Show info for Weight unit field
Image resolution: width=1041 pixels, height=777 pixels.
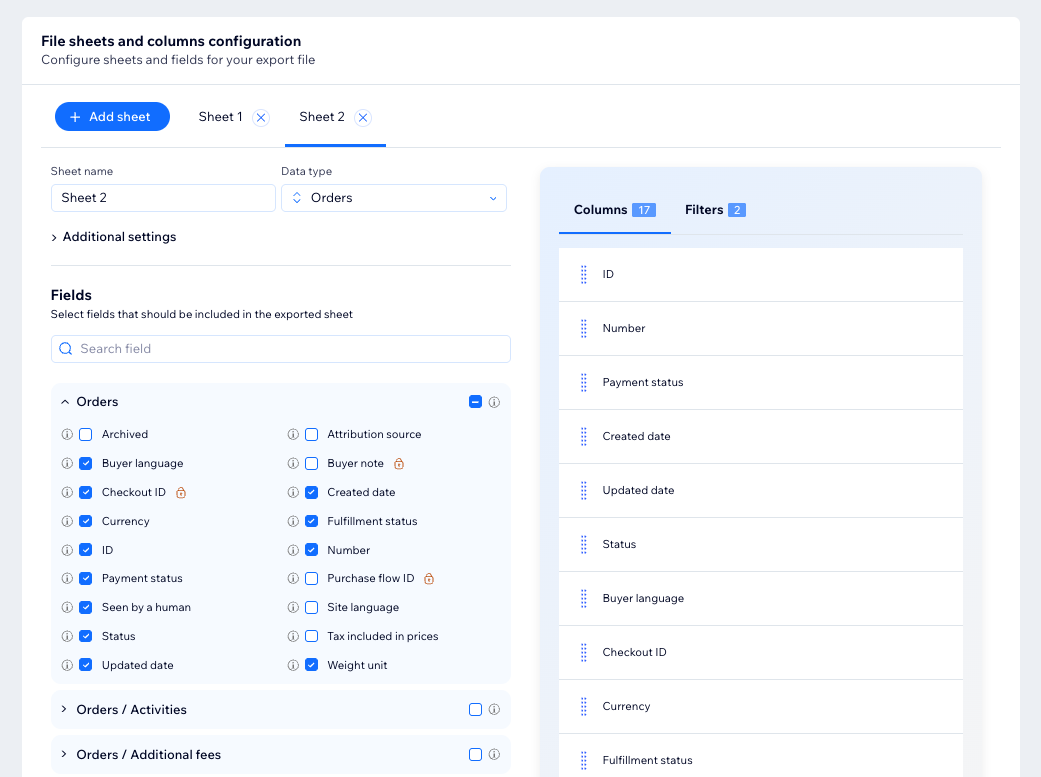click(x=293, y=665)
